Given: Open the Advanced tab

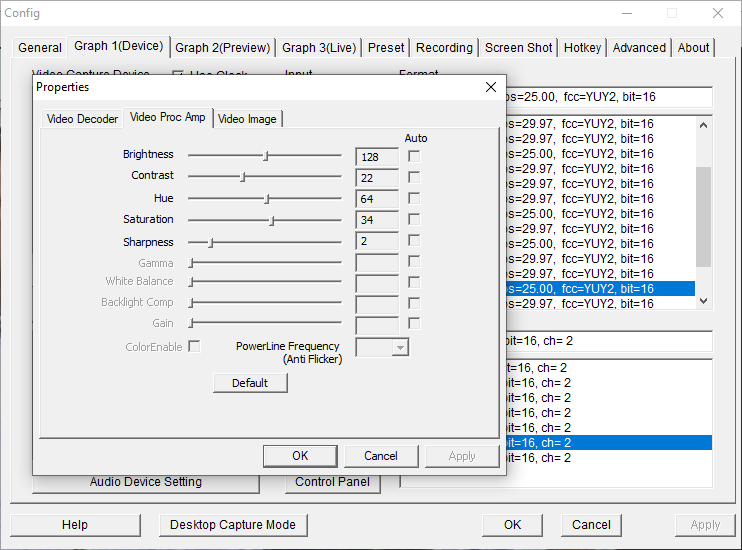Looking at the screenshot, I should (x=639, y=48).
